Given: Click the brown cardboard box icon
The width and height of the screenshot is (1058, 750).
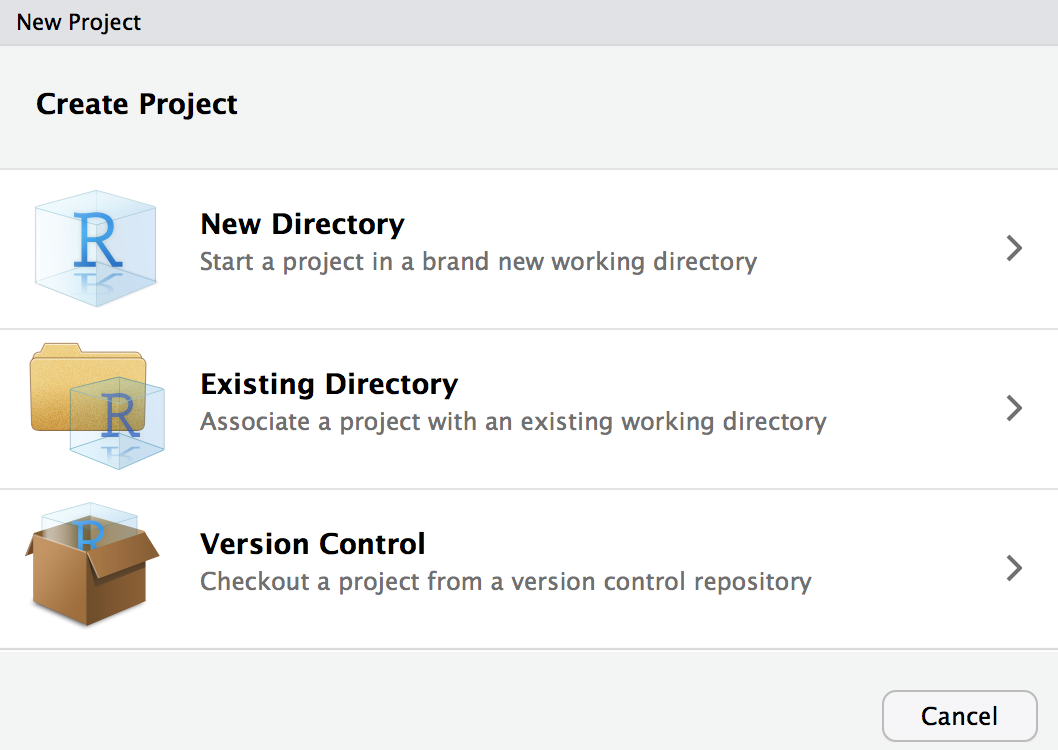Looking at the screenshot, I should pyautogui.click(x=92, y=585).
